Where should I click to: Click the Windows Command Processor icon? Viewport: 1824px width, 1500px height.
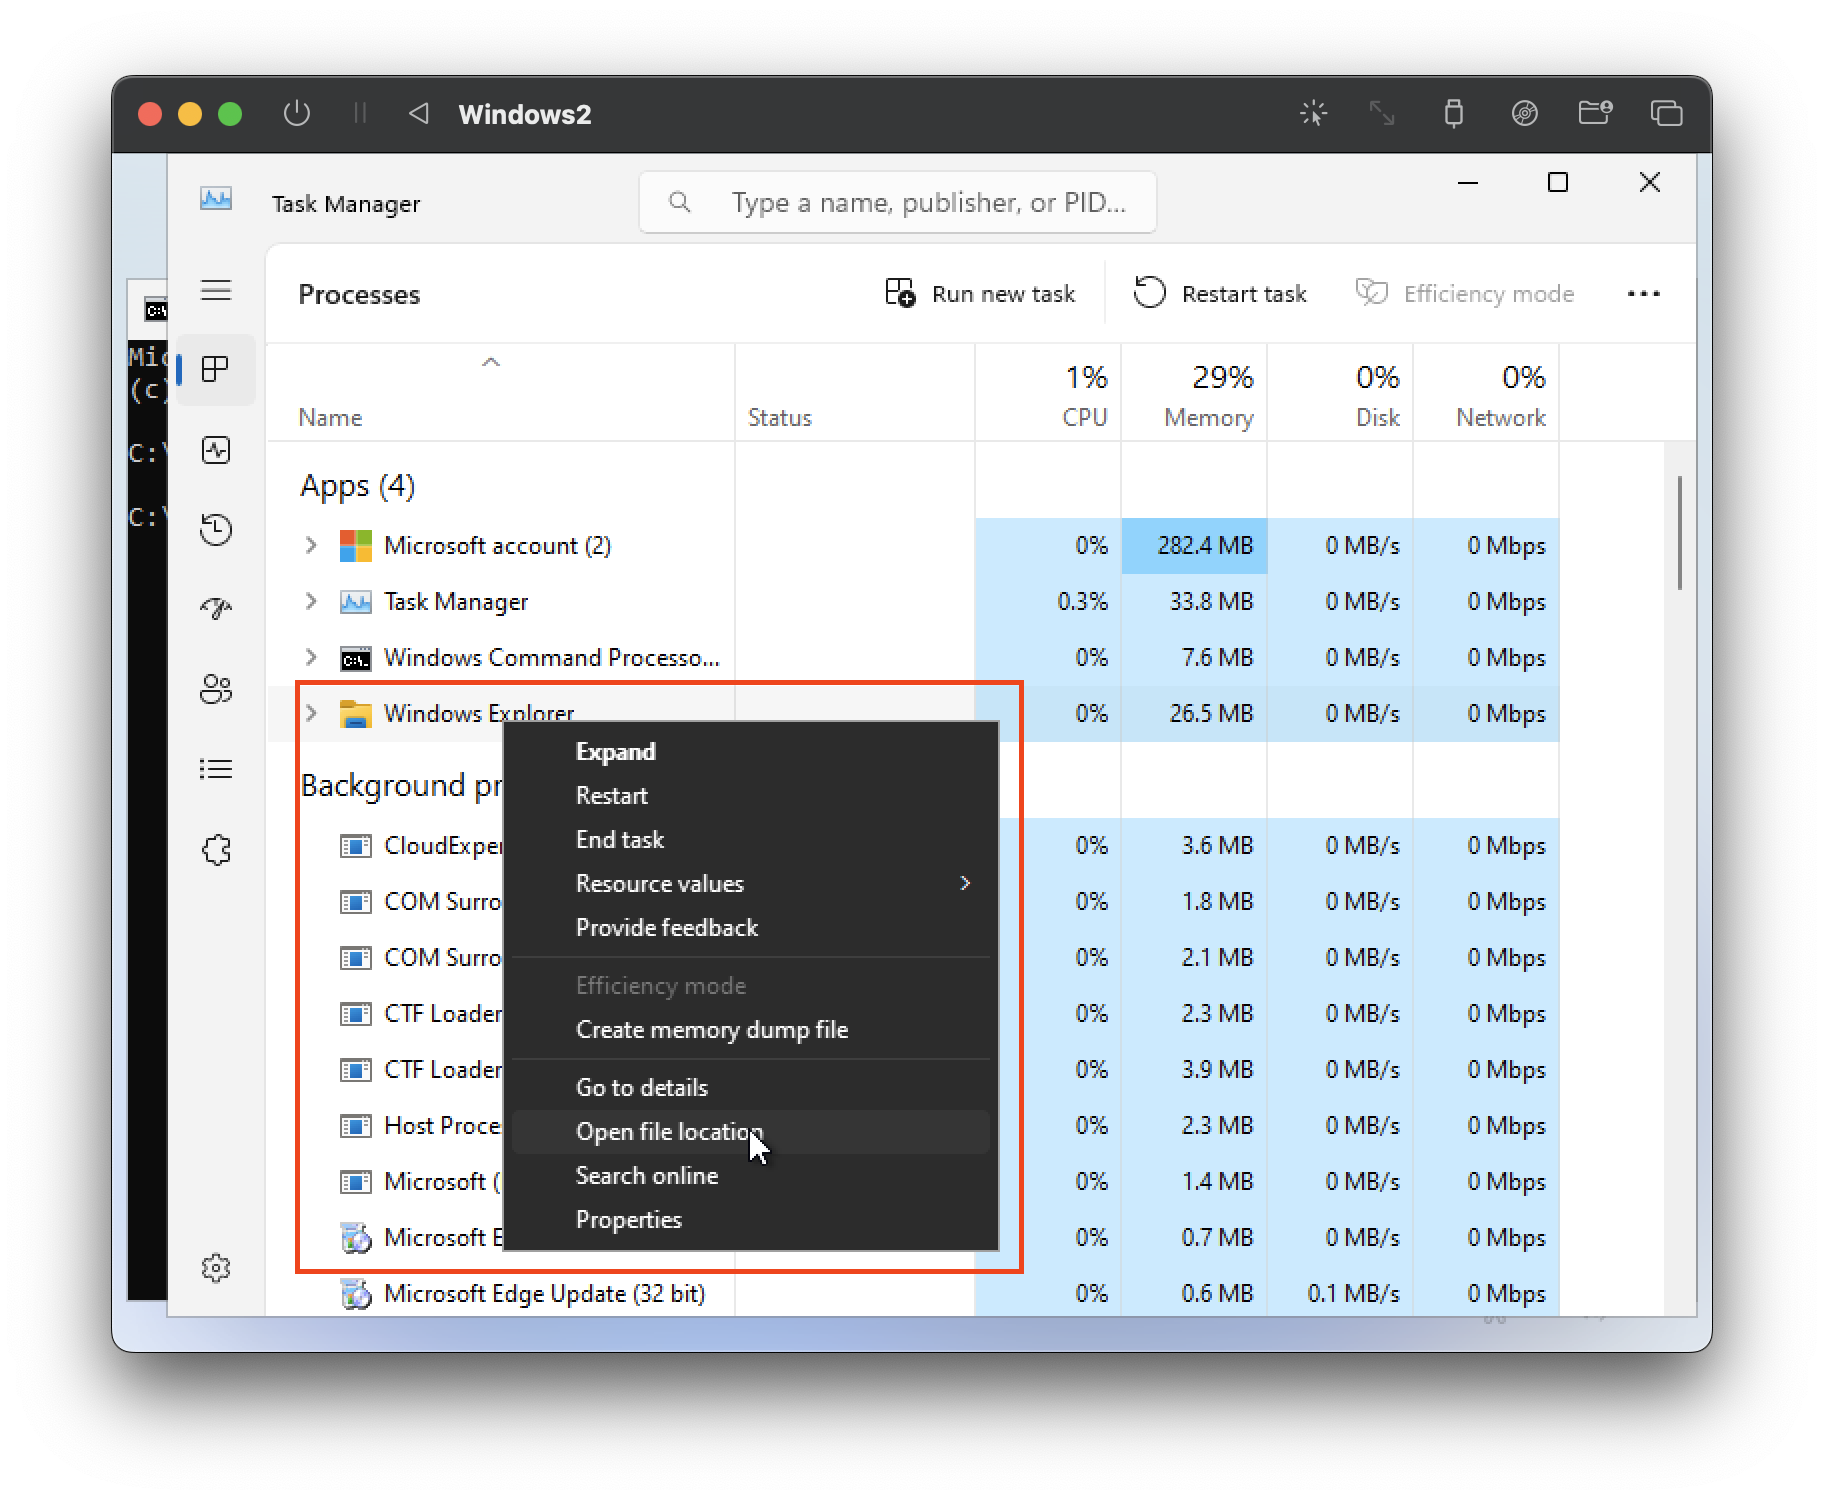[356, 658]
